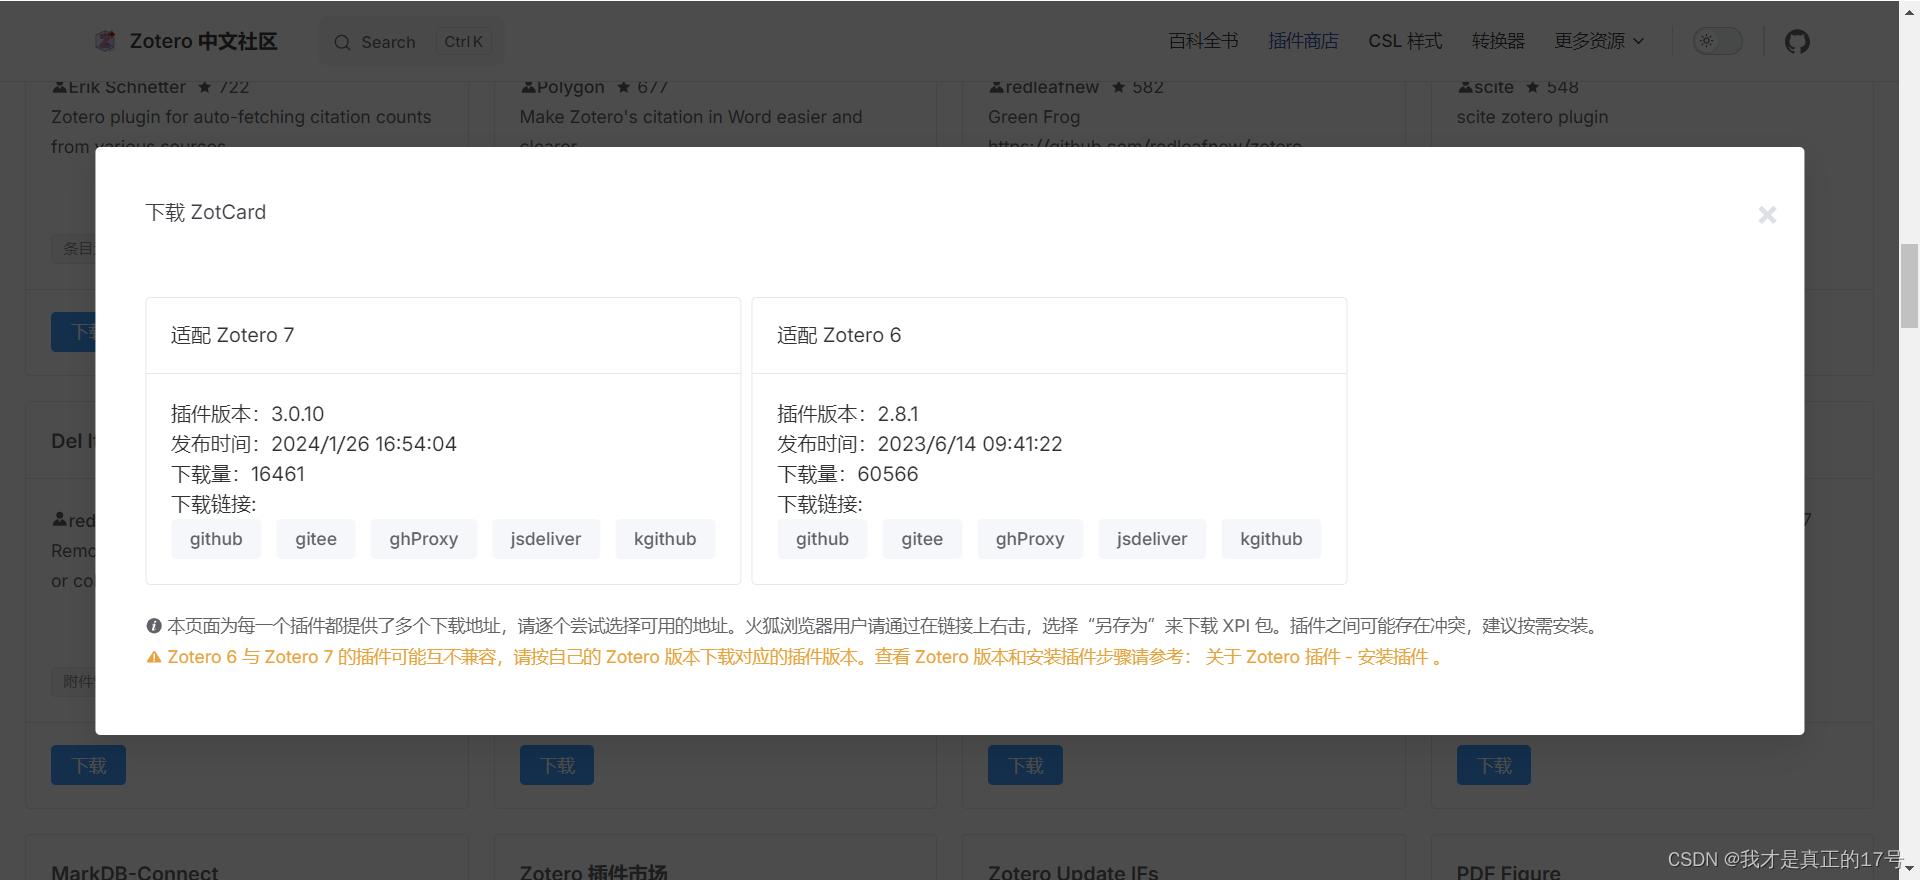Download Zotero 6 version from gitee
Screen dimensions: 1920x880
(x=922, y=539)
